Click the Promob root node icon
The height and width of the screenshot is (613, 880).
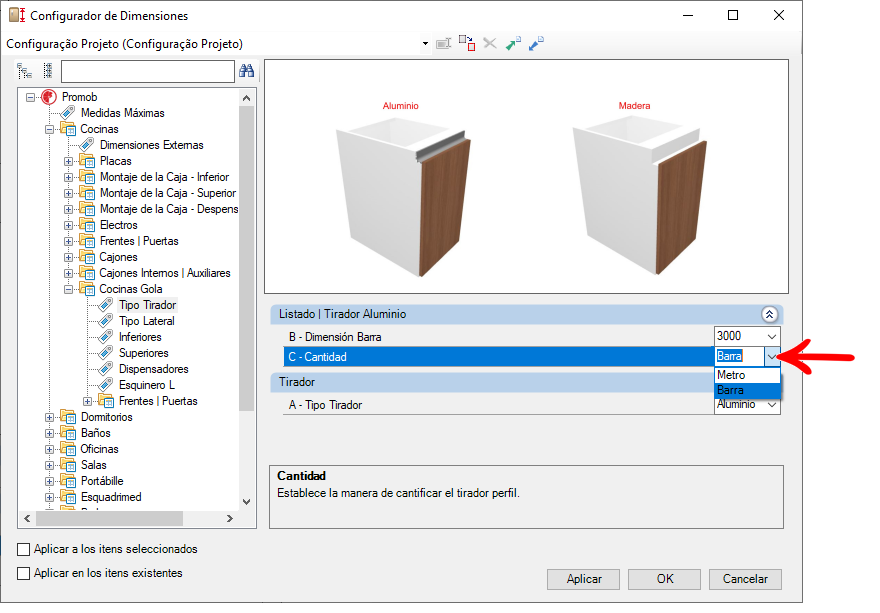click(49, 97)
